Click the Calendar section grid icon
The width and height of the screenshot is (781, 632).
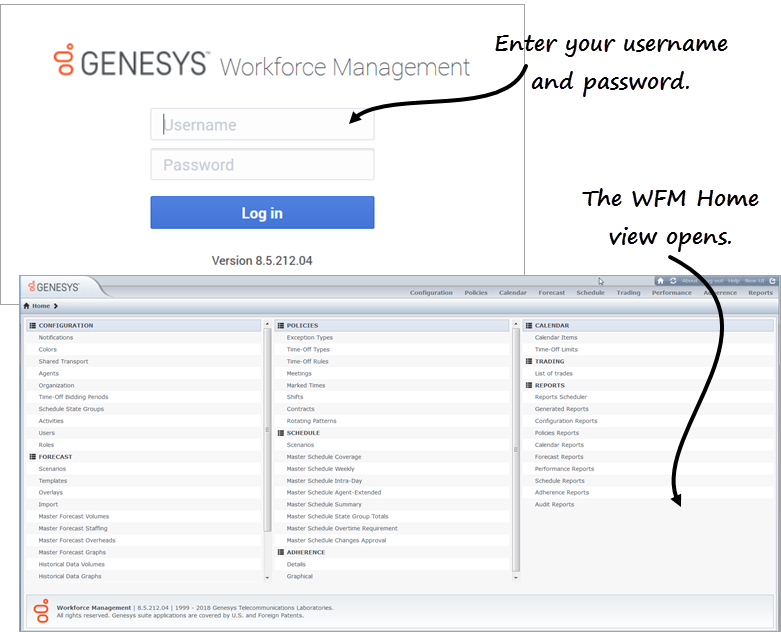pos(528,325)
